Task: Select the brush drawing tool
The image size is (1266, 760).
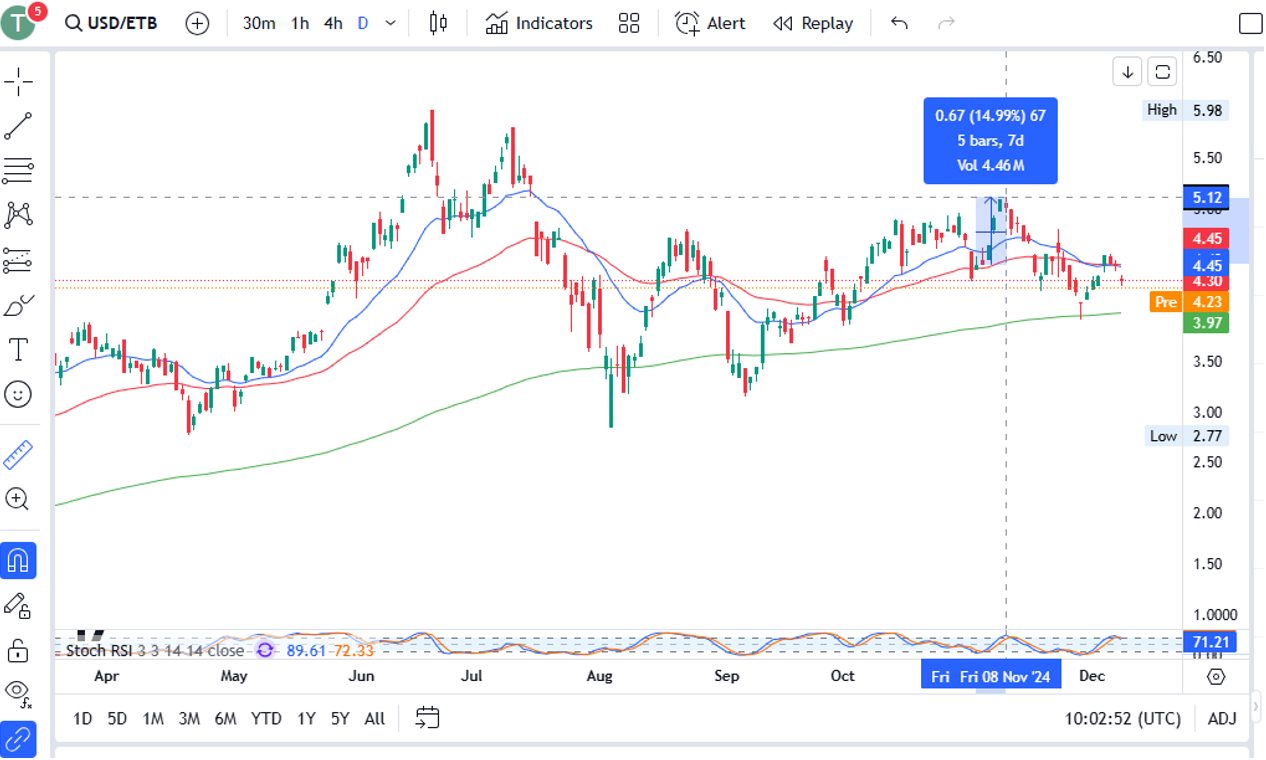Action: pos(18,305)
